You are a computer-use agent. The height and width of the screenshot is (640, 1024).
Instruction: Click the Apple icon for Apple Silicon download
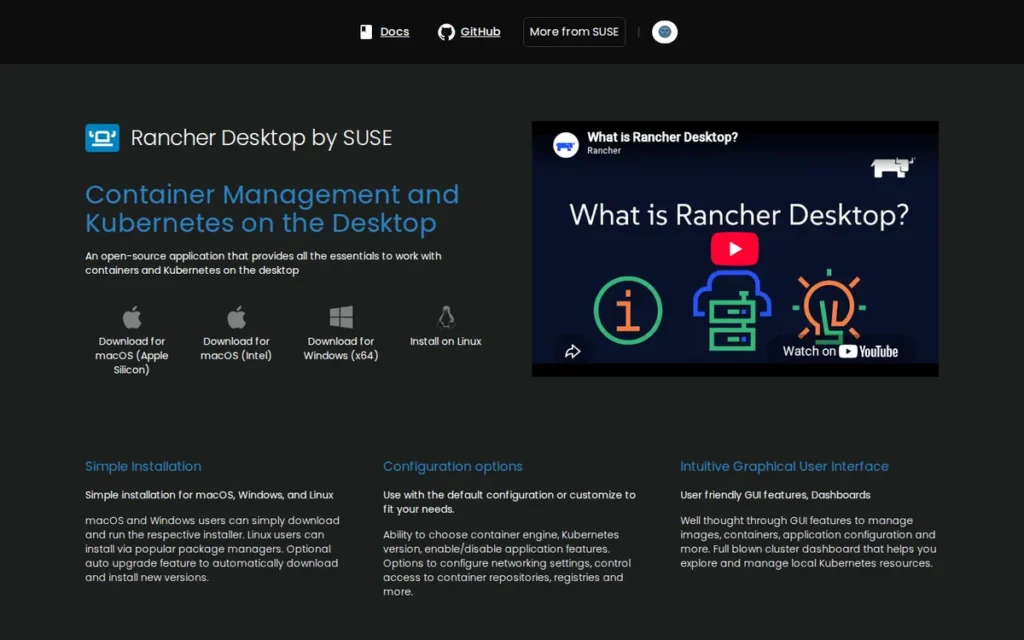pos(132,317)
